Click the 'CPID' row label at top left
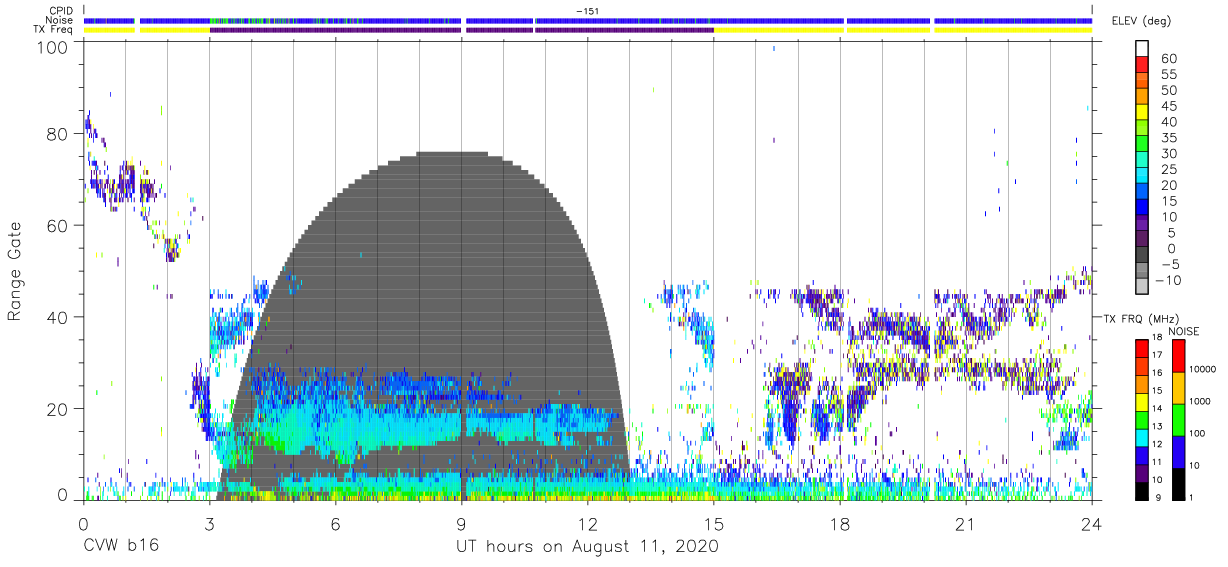This screenshot has height=567, width=1228. click(62, 10)
